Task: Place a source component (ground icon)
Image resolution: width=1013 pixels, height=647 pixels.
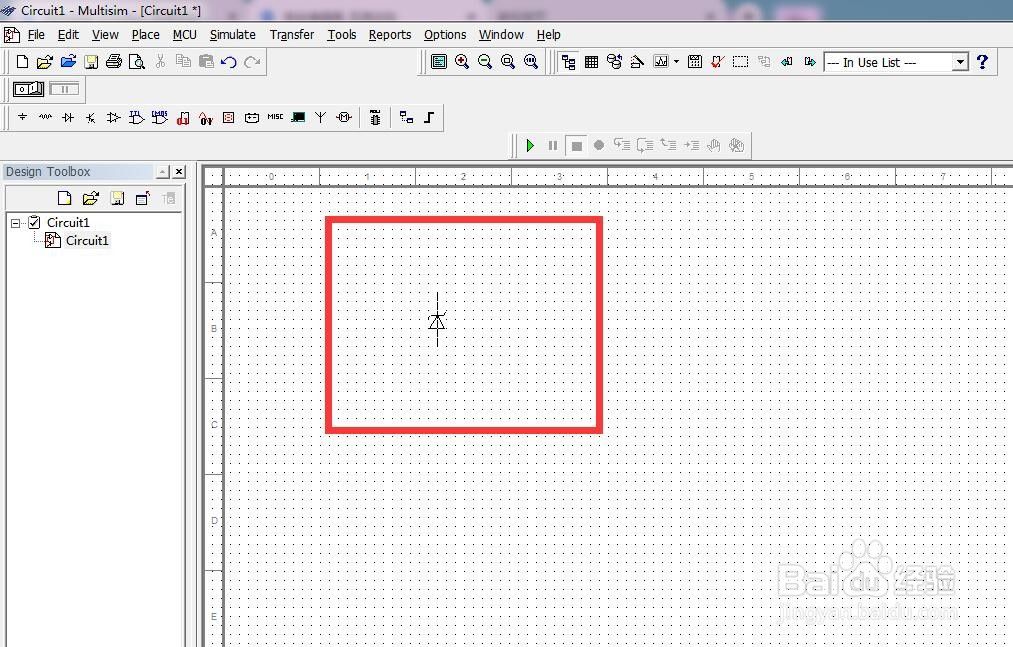Action: tap(23, 117)
